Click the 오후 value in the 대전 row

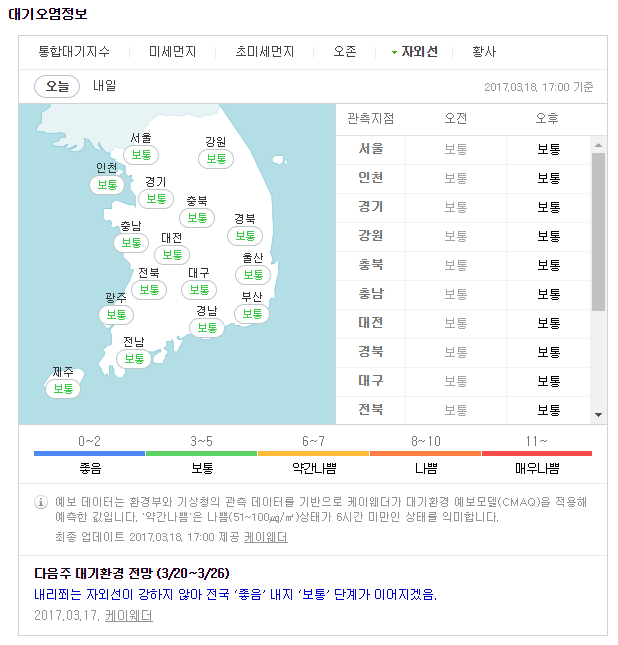(x=548, y=323)
